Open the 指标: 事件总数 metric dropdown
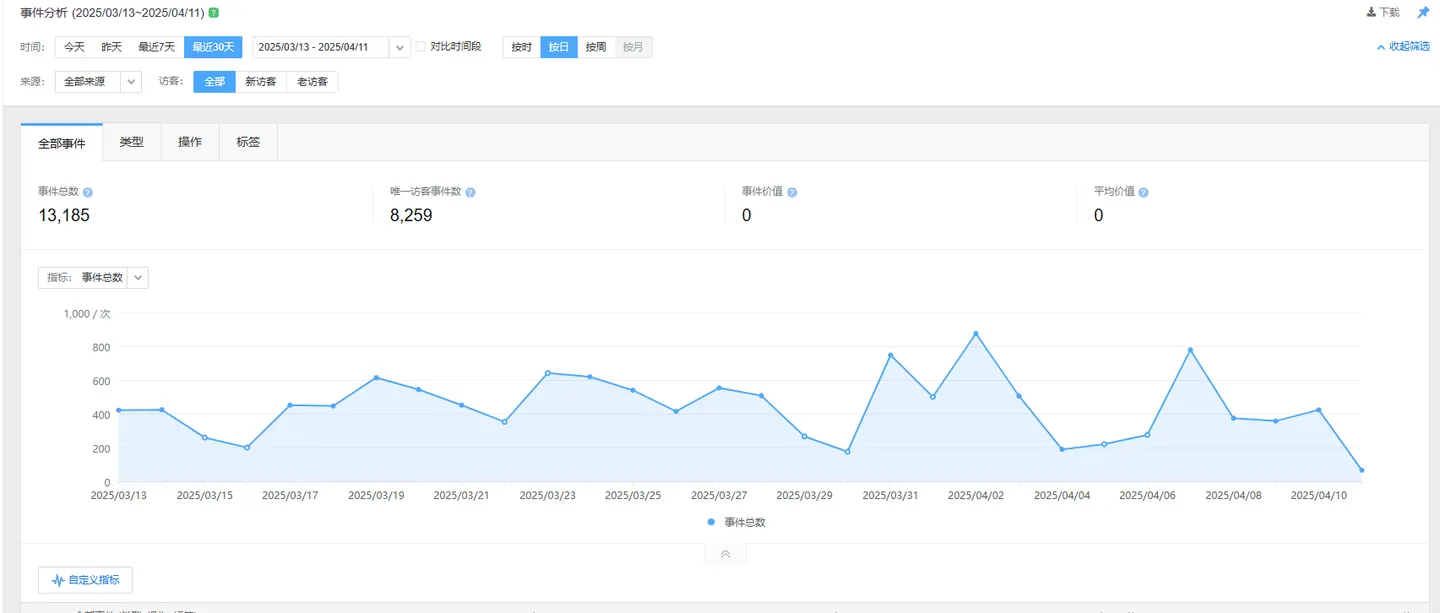Screen dimensions: 1440x613 click(93, 277)
